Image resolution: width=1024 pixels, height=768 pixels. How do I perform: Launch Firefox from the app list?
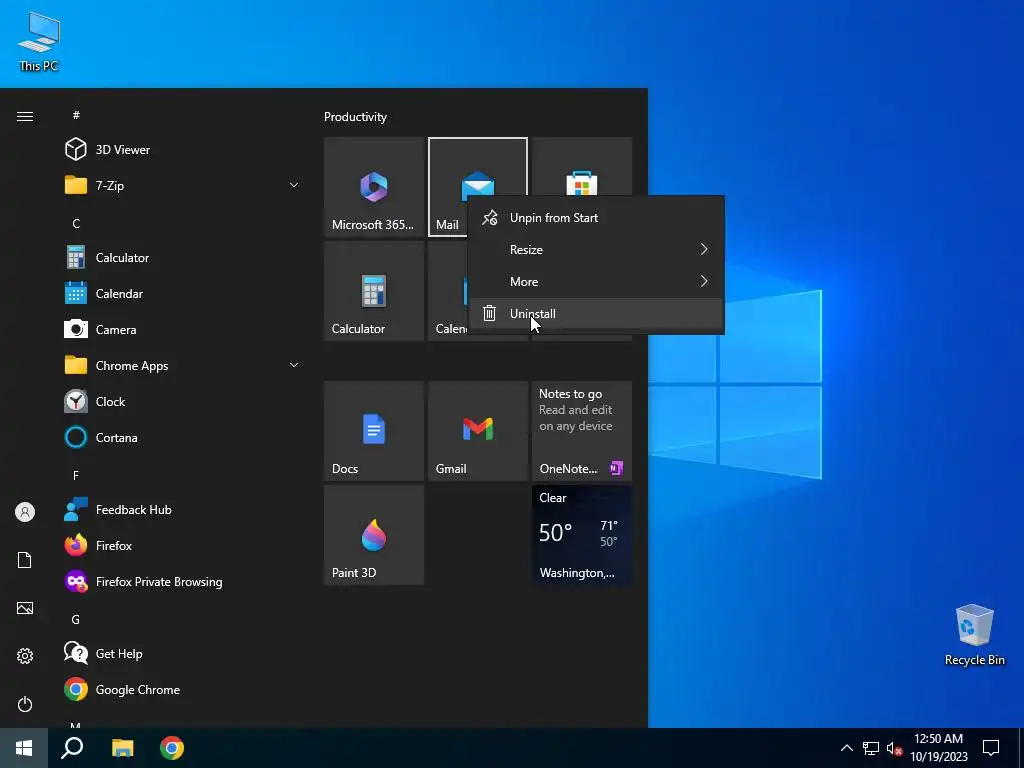point(183,545)
